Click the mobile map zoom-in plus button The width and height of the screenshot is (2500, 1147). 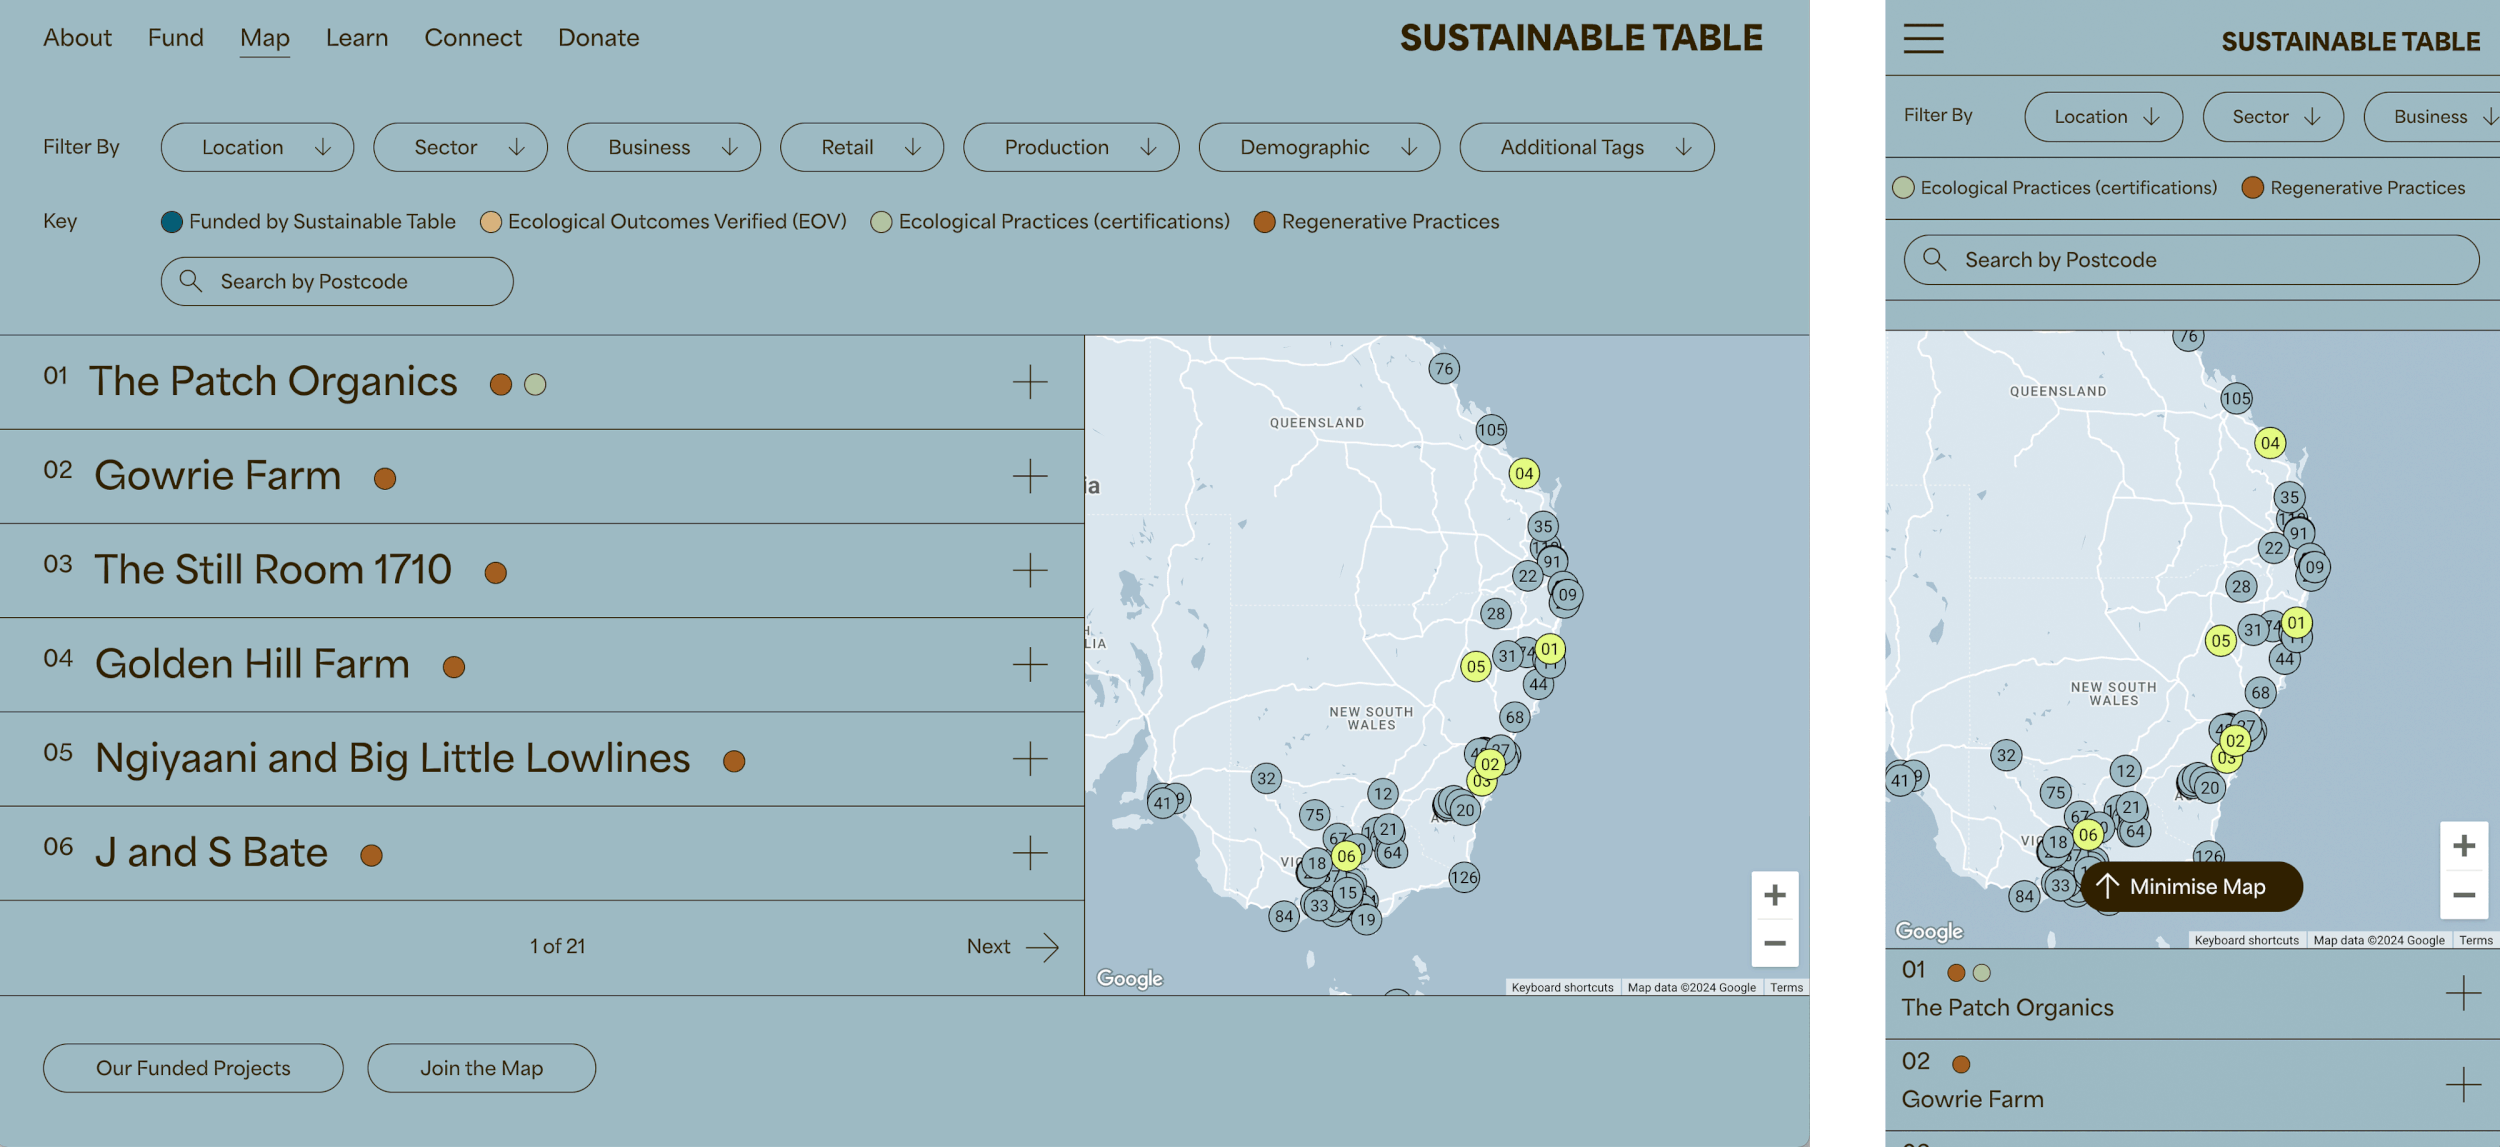(2463, 846)
